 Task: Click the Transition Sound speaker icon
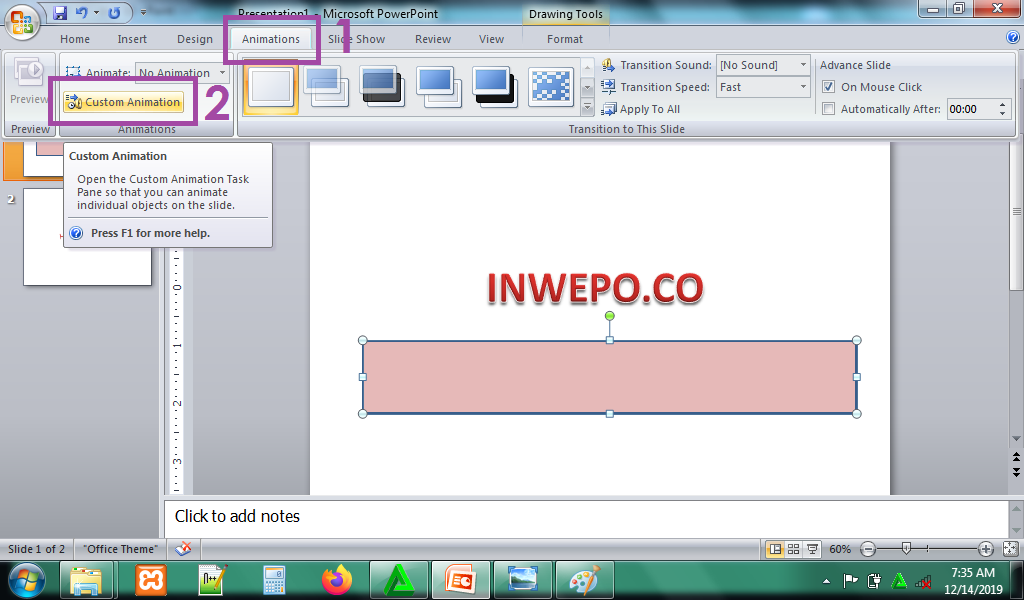[608, 65]
